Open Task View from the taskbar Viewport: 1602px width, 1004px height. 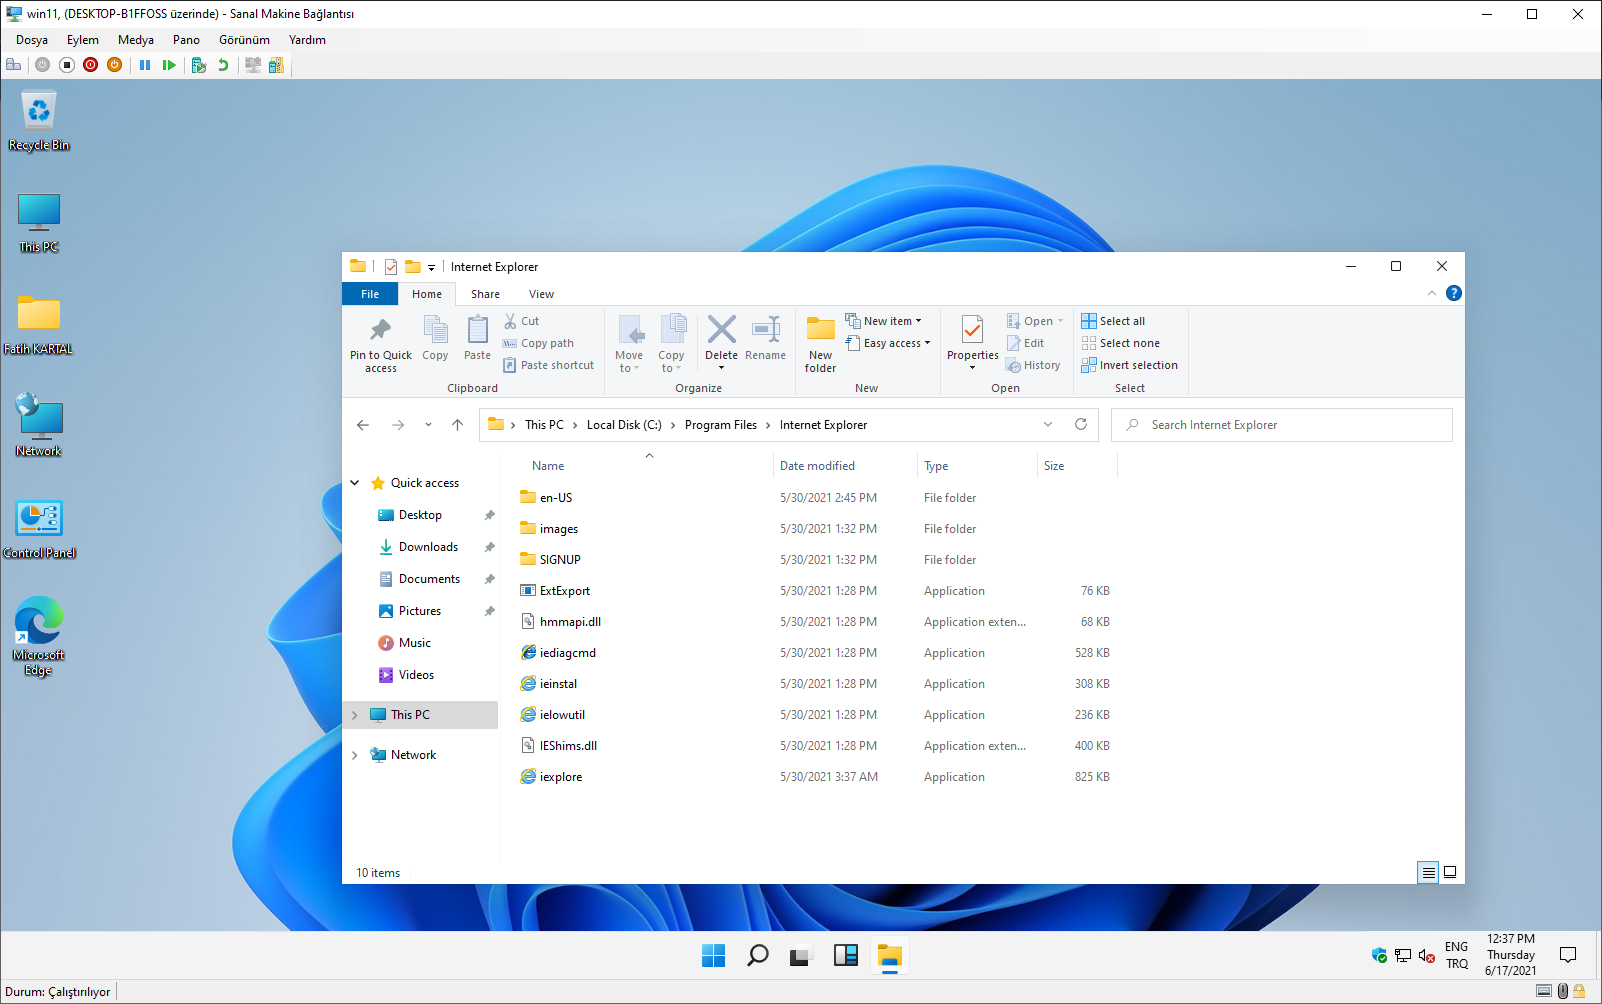click(800, 956)
